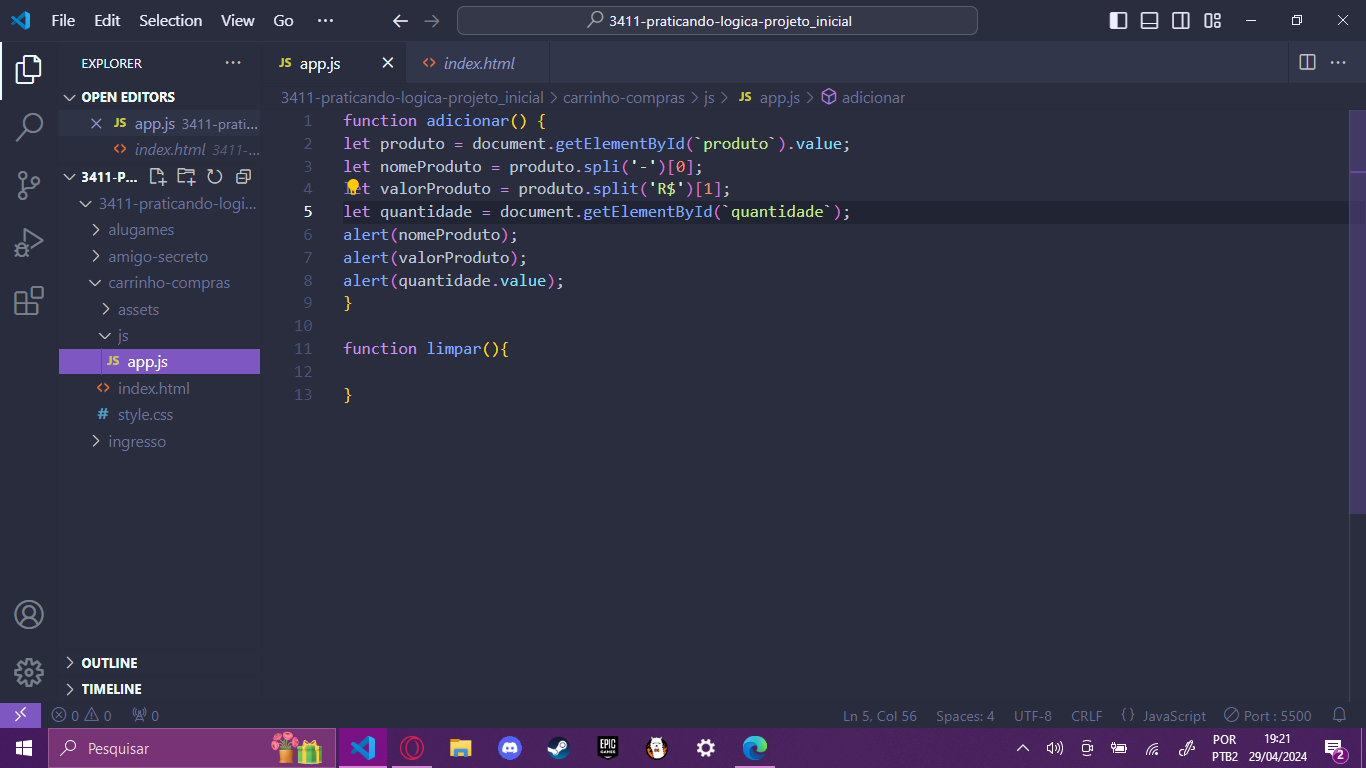The width and height of the screenshot is (1366, 768).
Task: Open the Search view in activity bar
Action: pyautogui.click(x=29, y=127)
